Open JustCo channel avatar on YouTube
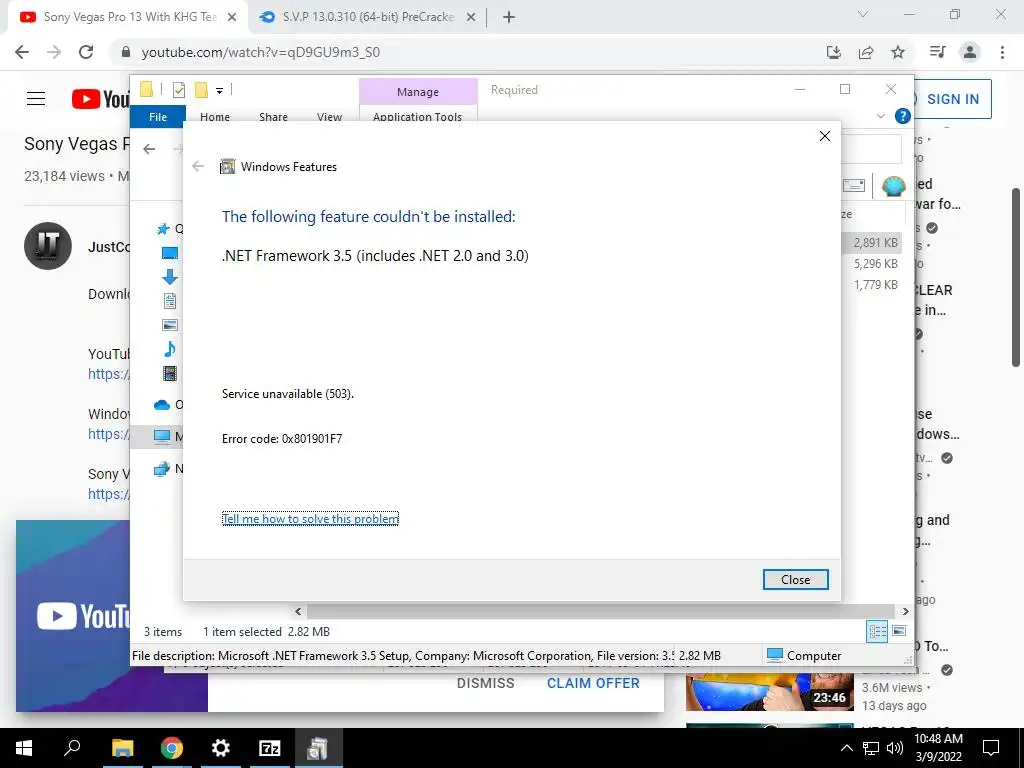1024x768 pixels. tap(48, 246)
